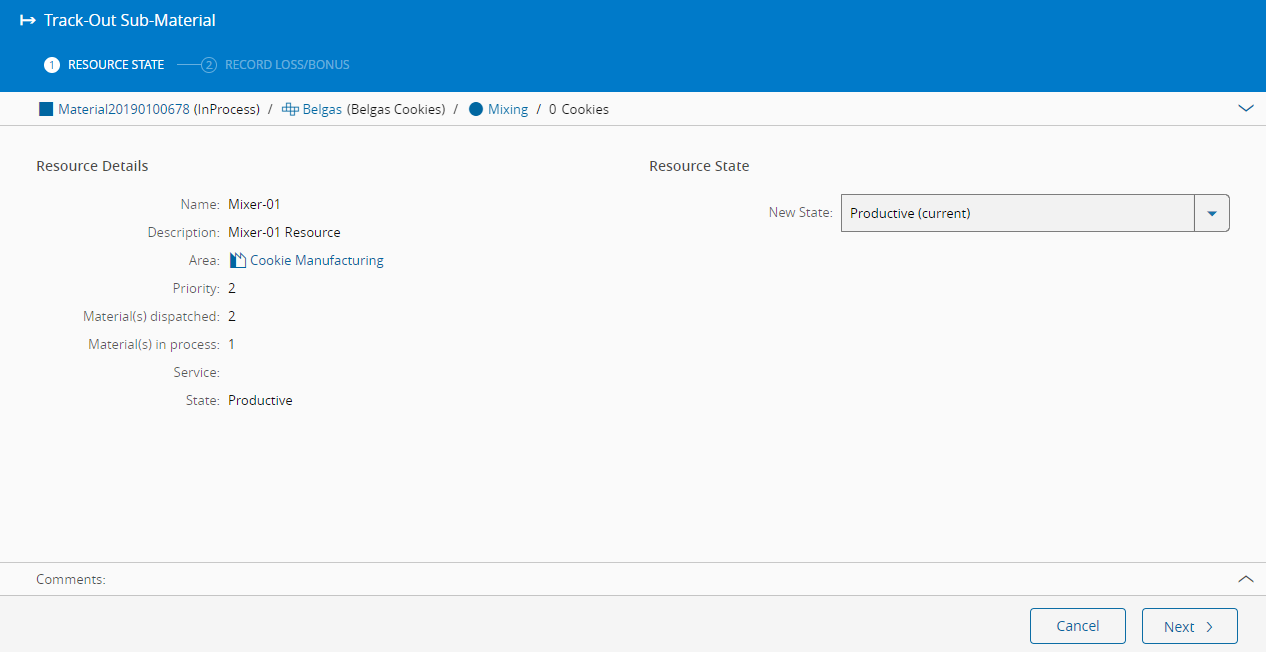Screen dimensions: 1266x652
Task: Click the Material(s) in process value 1
Action: 232,344
